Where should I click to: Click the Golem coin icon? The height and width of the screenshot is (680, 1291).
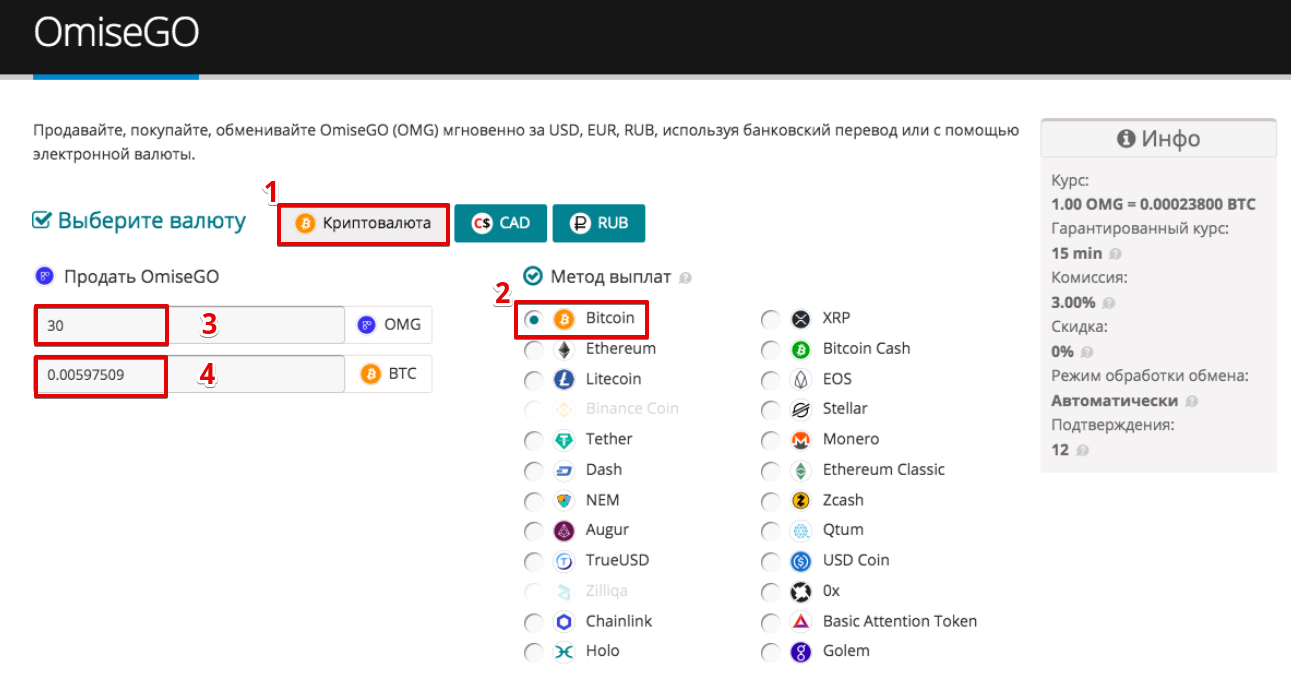click(x=800, y=652)
